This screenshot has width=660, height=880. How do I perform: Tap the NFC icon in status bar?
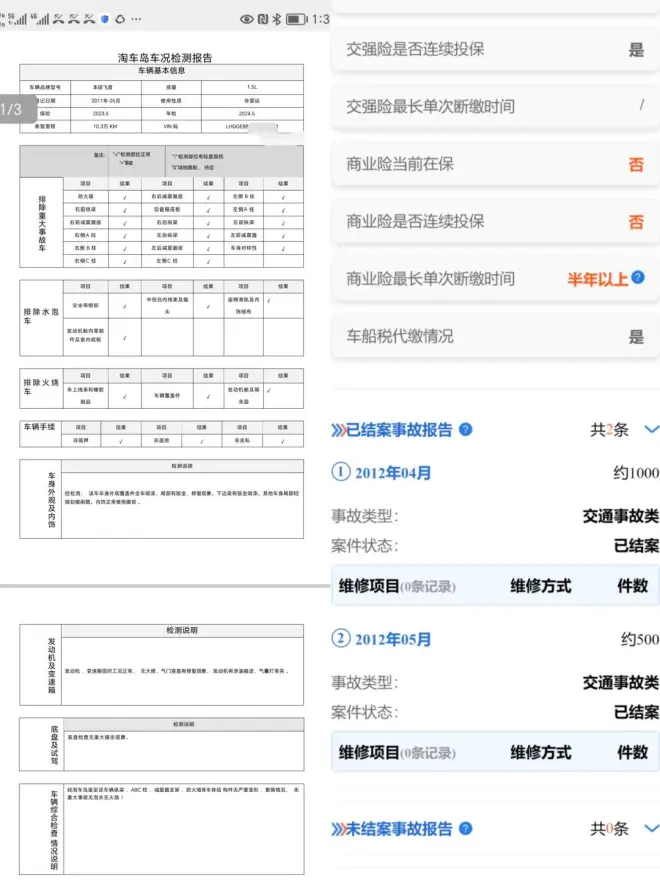click(x=262, y=19)
